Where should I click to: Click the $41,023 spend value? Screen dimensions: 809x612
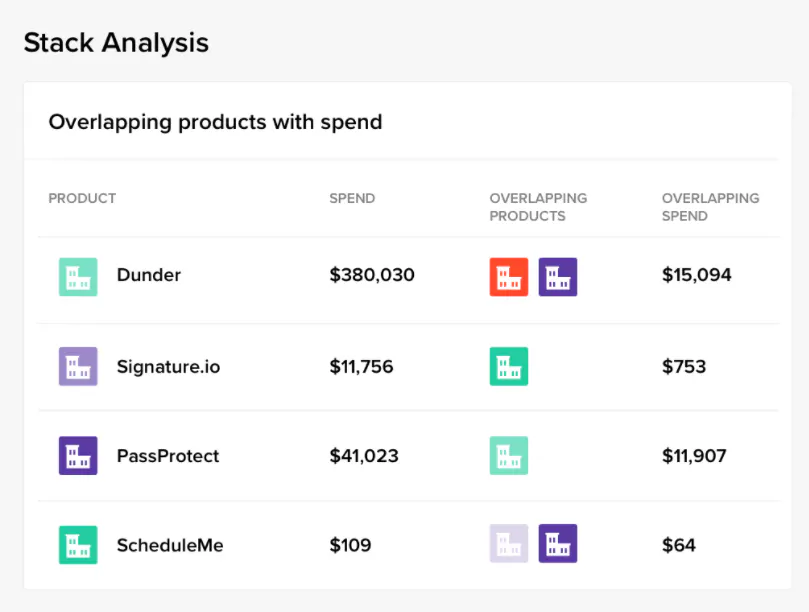click(364, 456)
